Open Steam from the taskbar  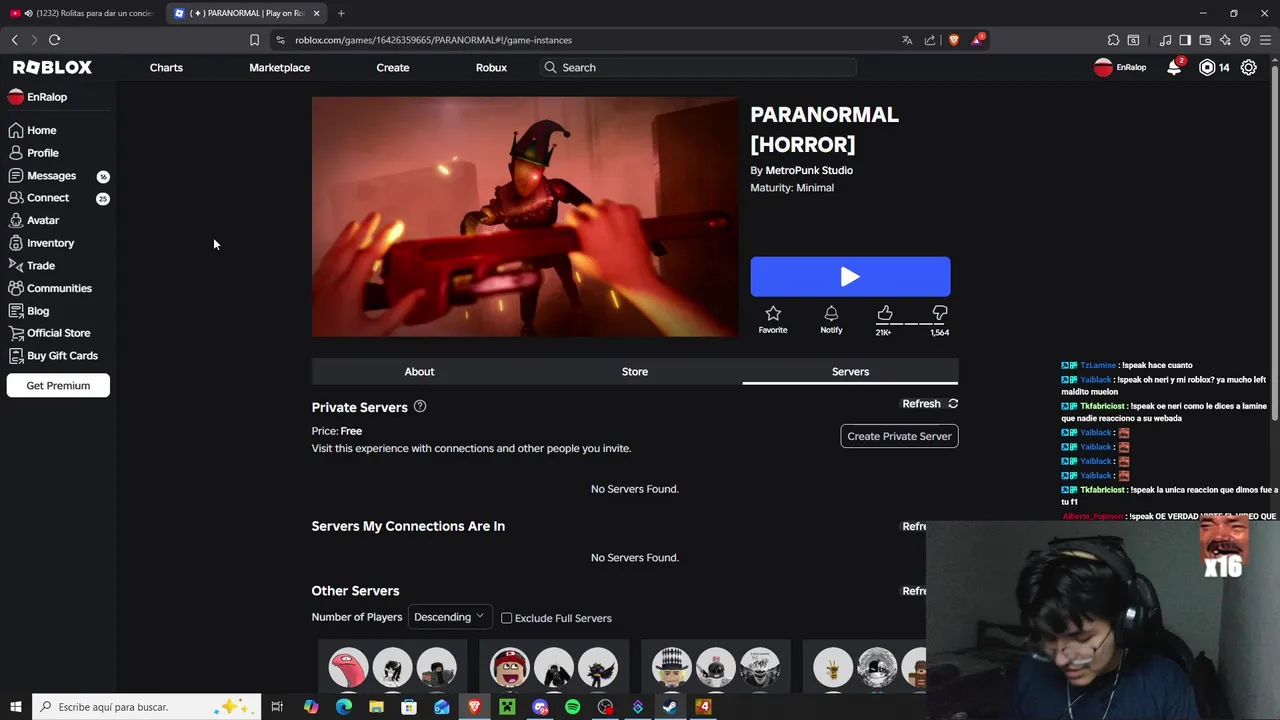pos(670,707)
